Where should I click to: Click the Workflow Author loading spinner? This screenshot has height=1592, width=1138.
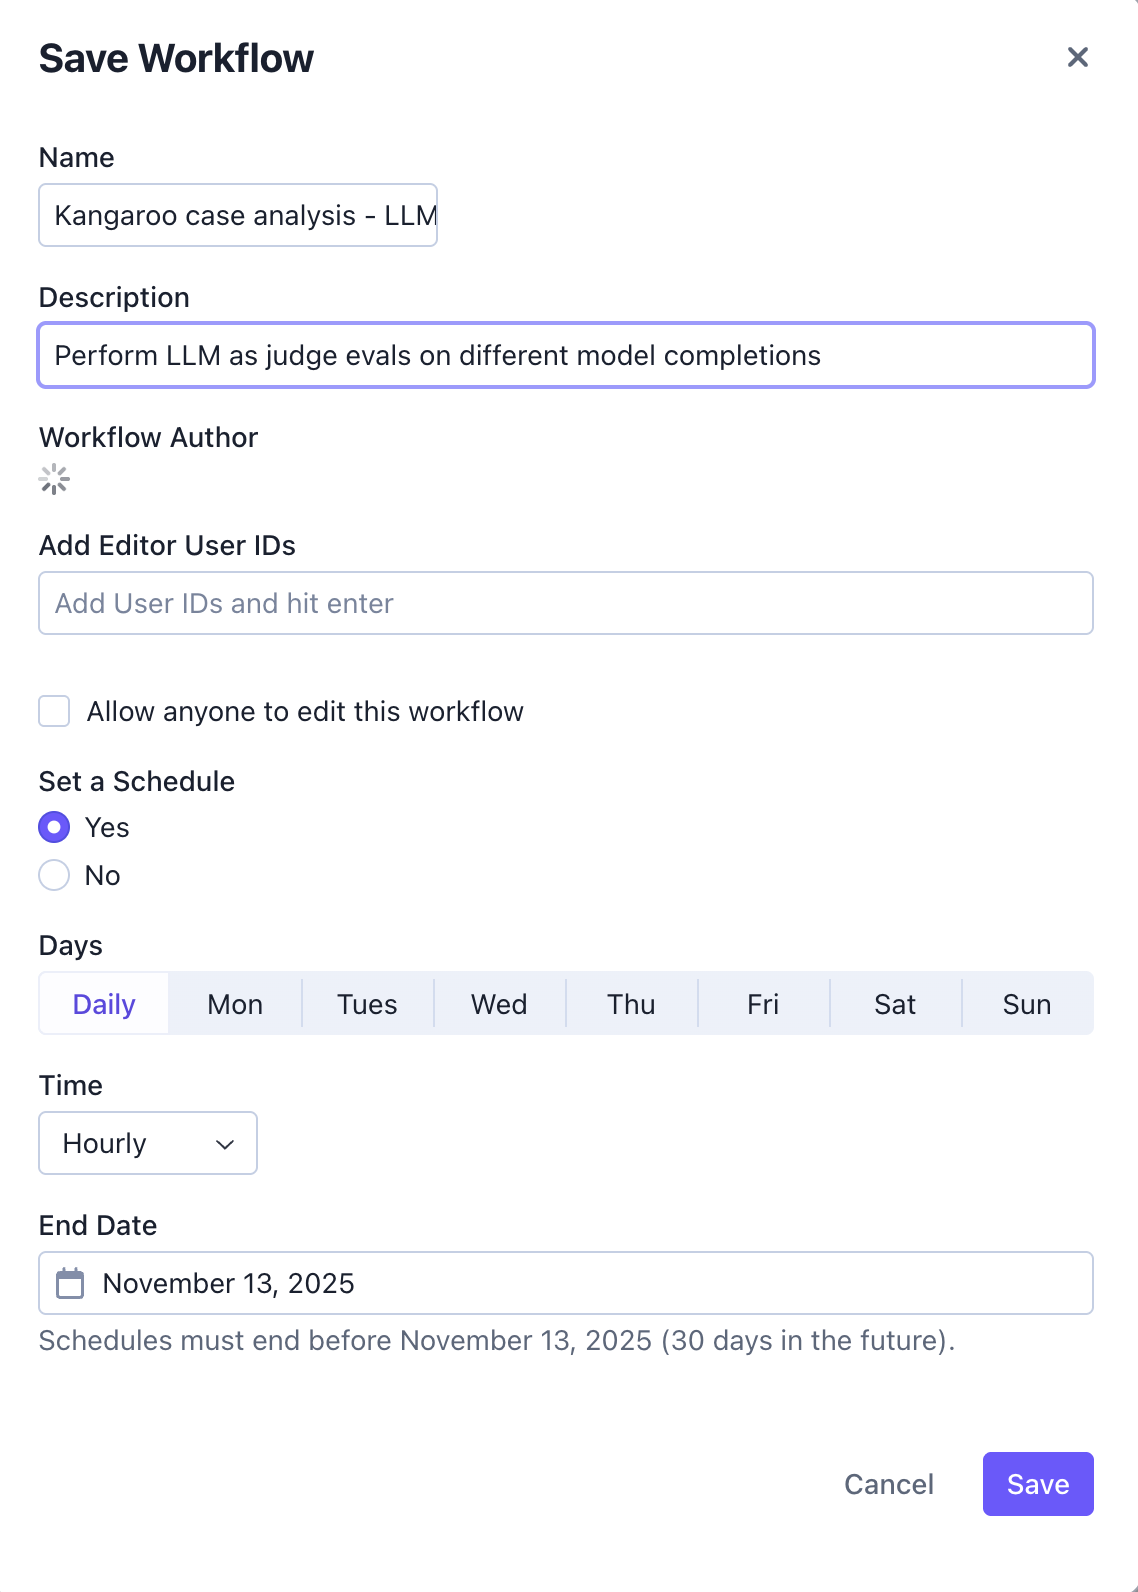click(x=53, y=479)
